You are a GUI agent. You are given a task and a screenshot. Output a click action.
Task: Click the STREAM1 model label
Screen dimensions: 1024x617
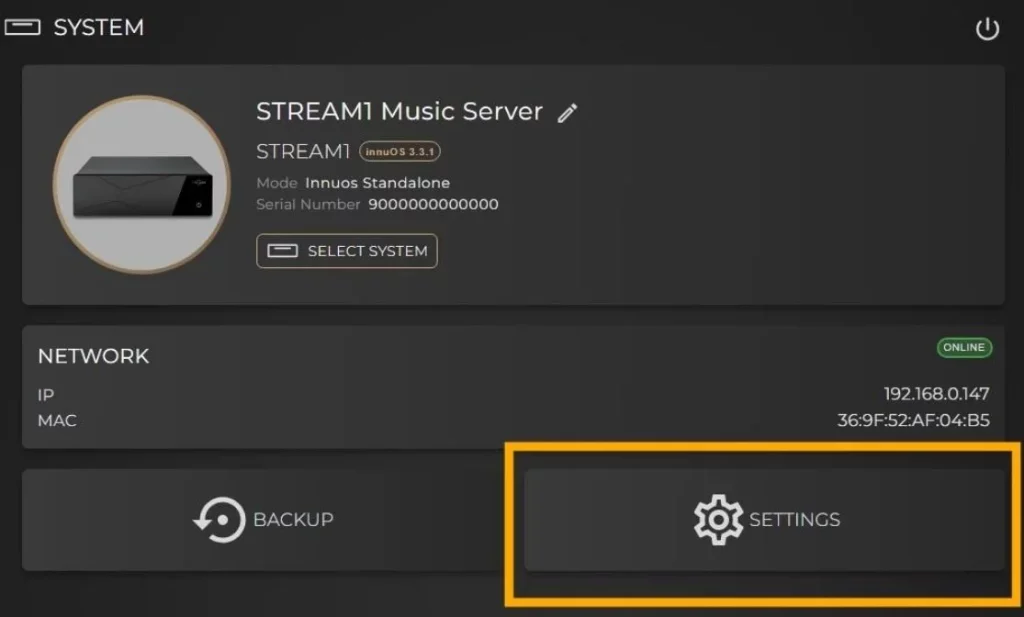[x=303, y=151]
